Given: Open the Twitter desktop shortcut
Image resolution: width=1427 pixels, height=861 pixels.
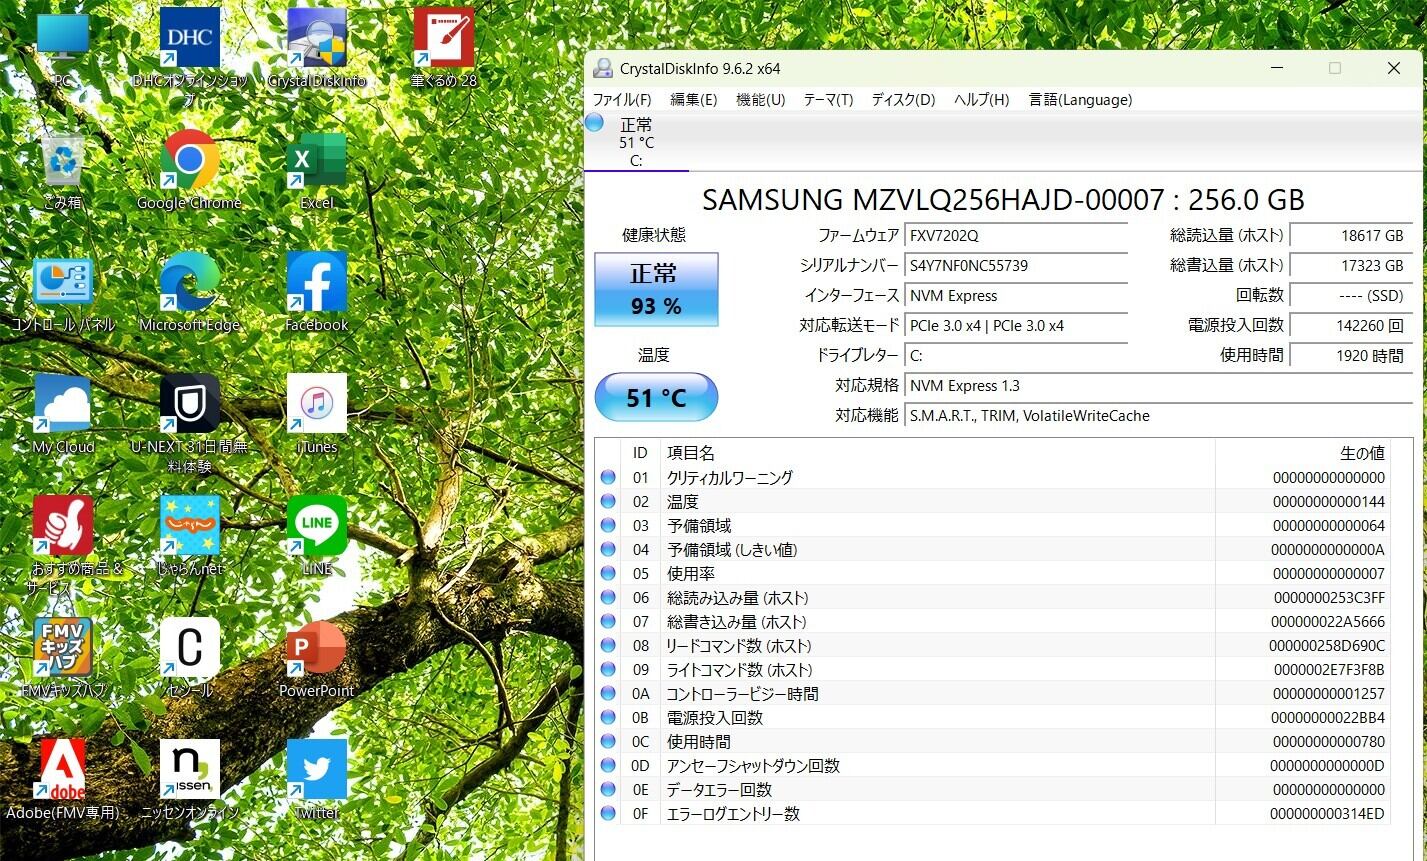Looking at the screenshot, I should pos(316,772).
